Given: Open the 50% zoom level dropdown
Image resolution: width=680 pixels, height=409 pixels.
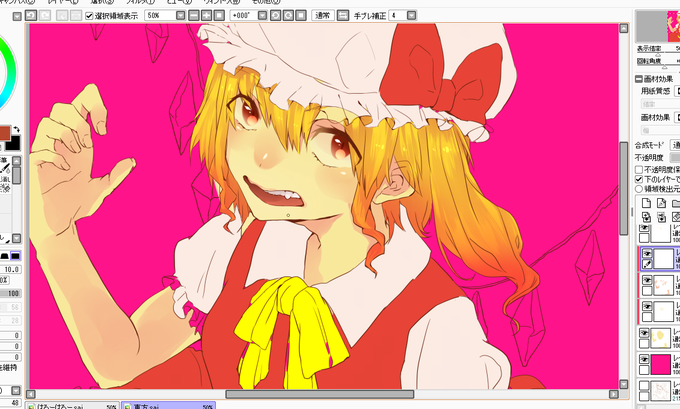Looking at the screenshot, I should click(x=180, y=16).
